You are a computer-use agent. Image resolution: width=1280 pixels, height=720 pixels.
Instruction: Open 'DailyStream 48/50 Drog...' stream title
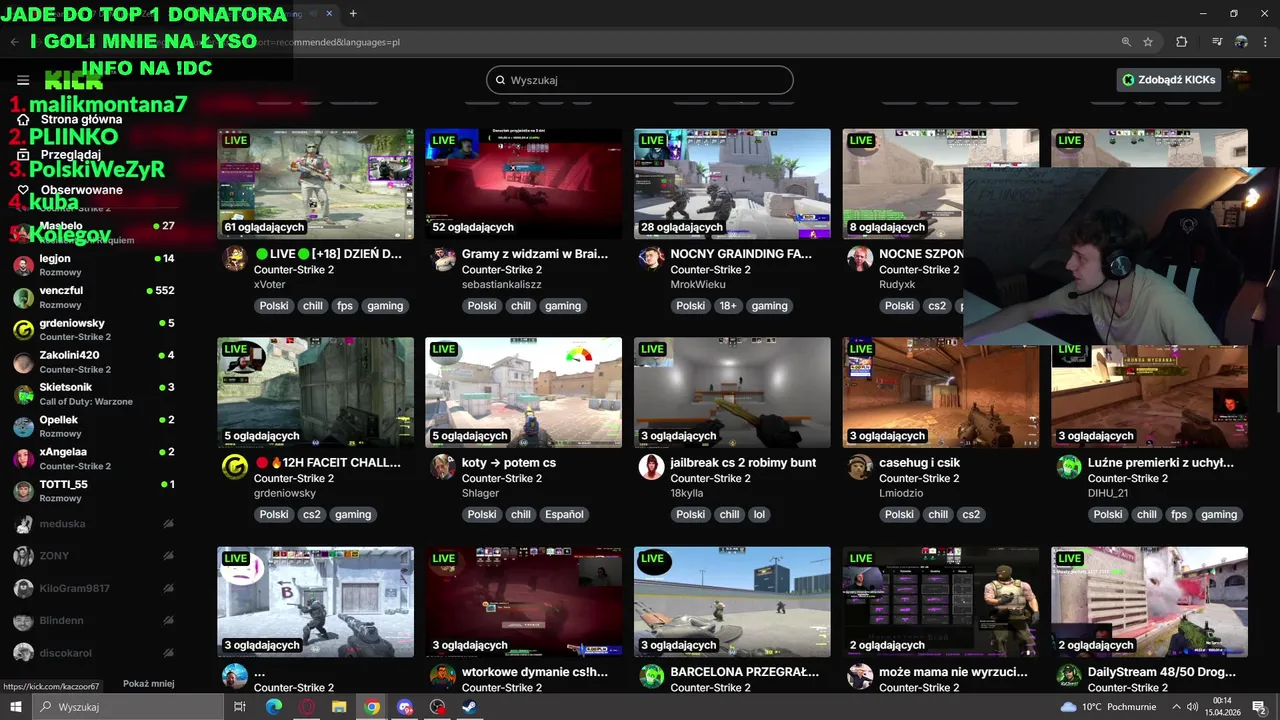point(1162,672)
